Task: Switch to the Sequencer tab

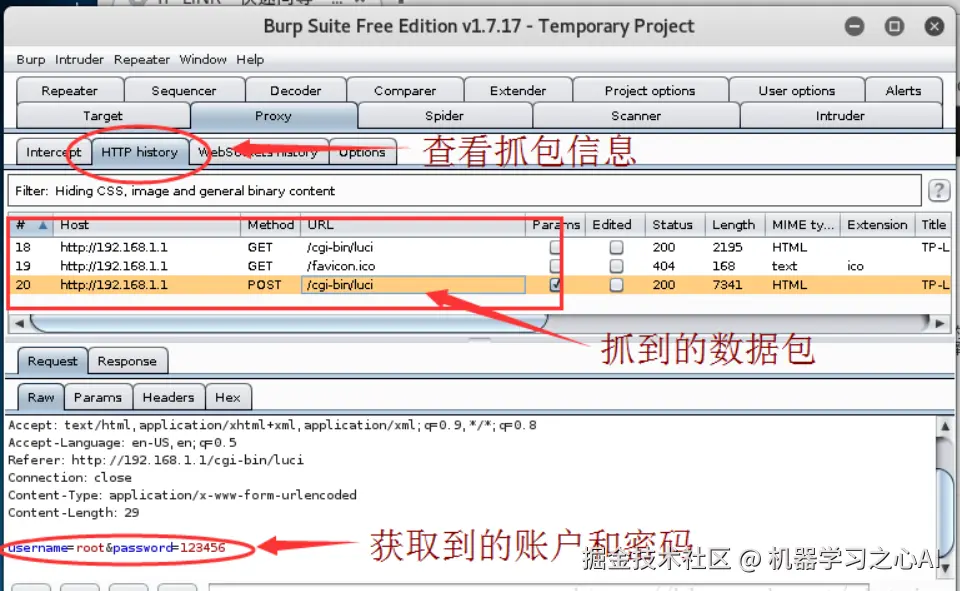Action: [184, 91]
